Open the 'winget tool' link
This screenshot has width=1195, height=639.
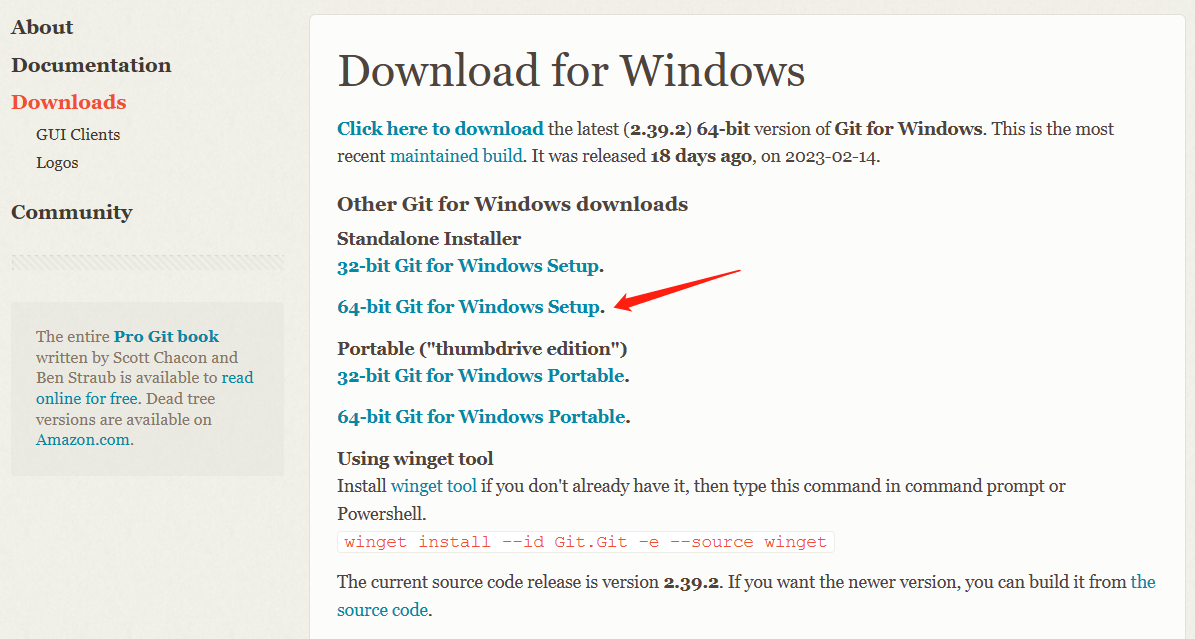click(434, 486)
